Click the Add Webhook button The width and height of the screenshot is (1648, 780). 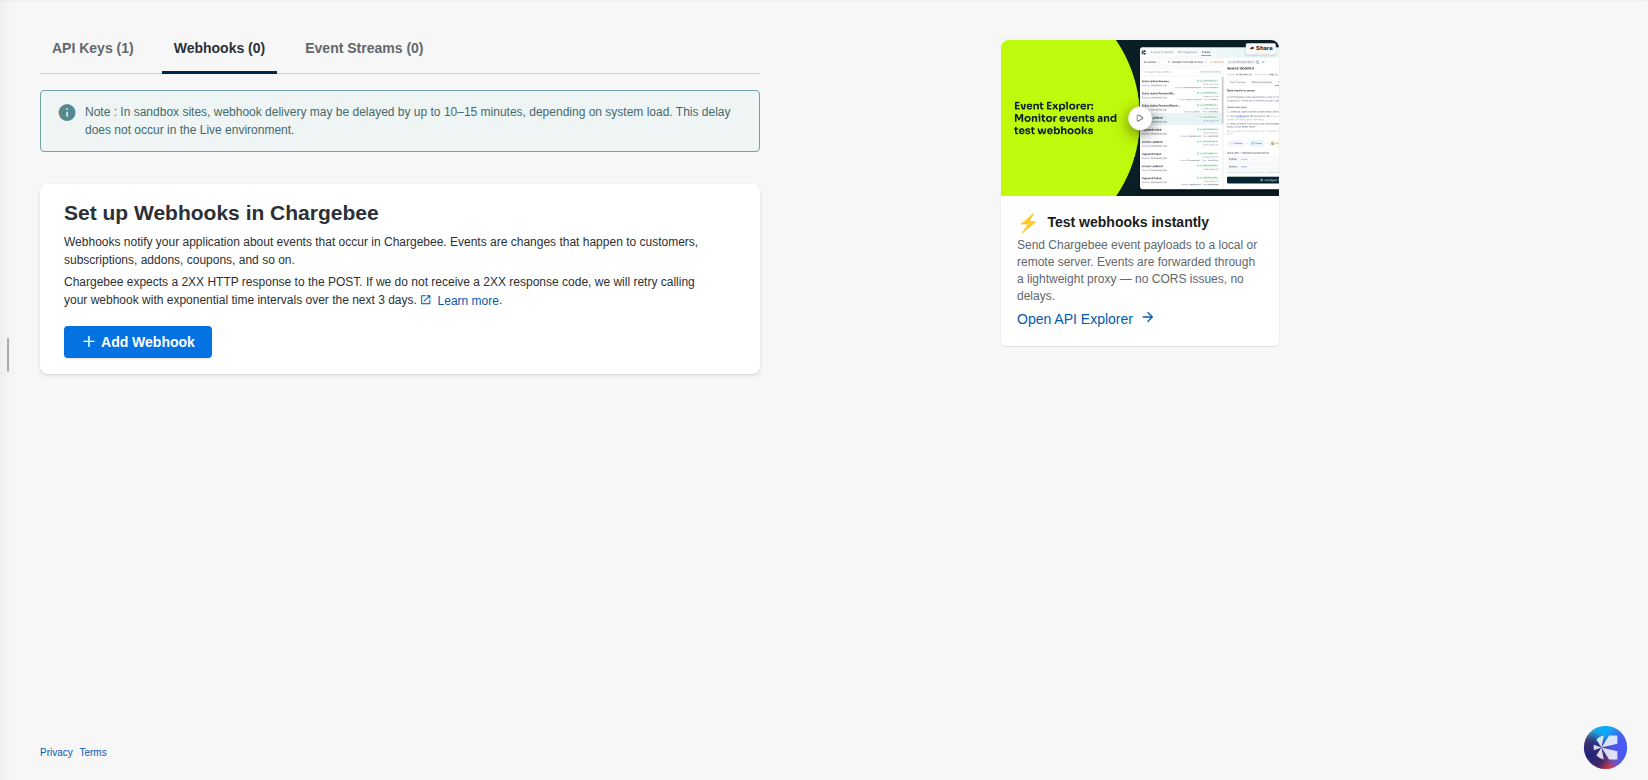[x=138, y=342]
